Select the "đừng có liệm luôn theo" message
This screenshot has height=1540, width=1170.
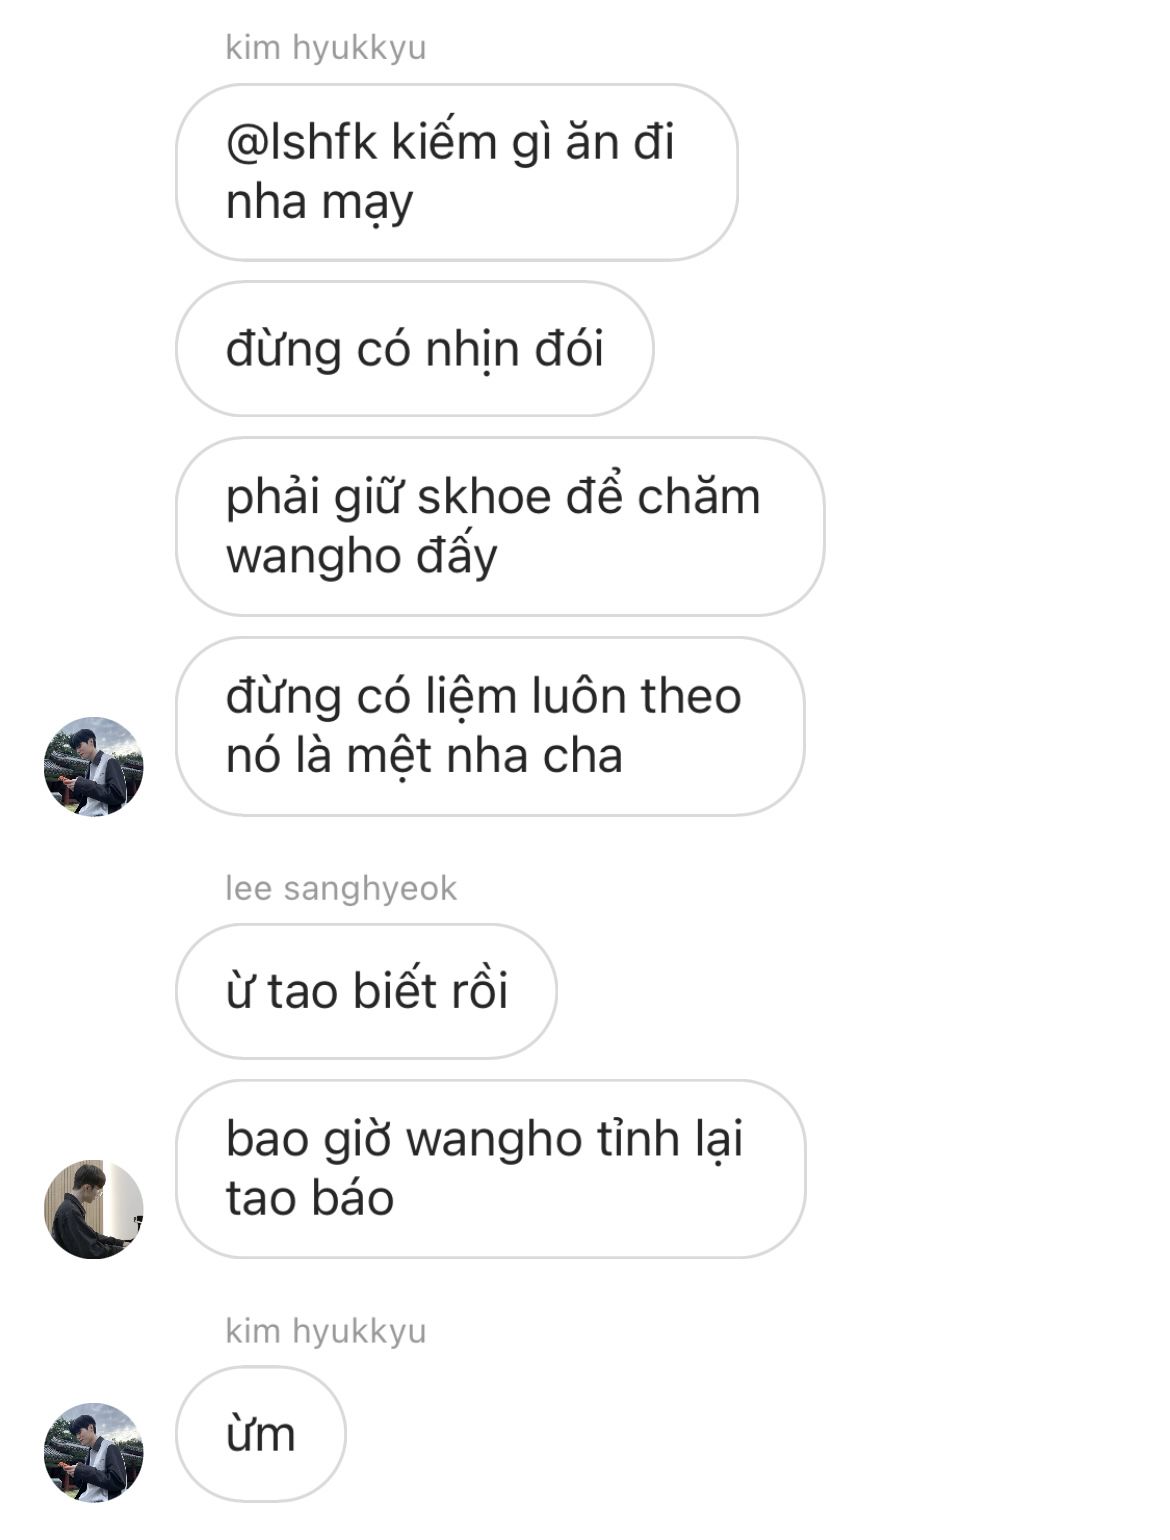[x=490, y=726]
